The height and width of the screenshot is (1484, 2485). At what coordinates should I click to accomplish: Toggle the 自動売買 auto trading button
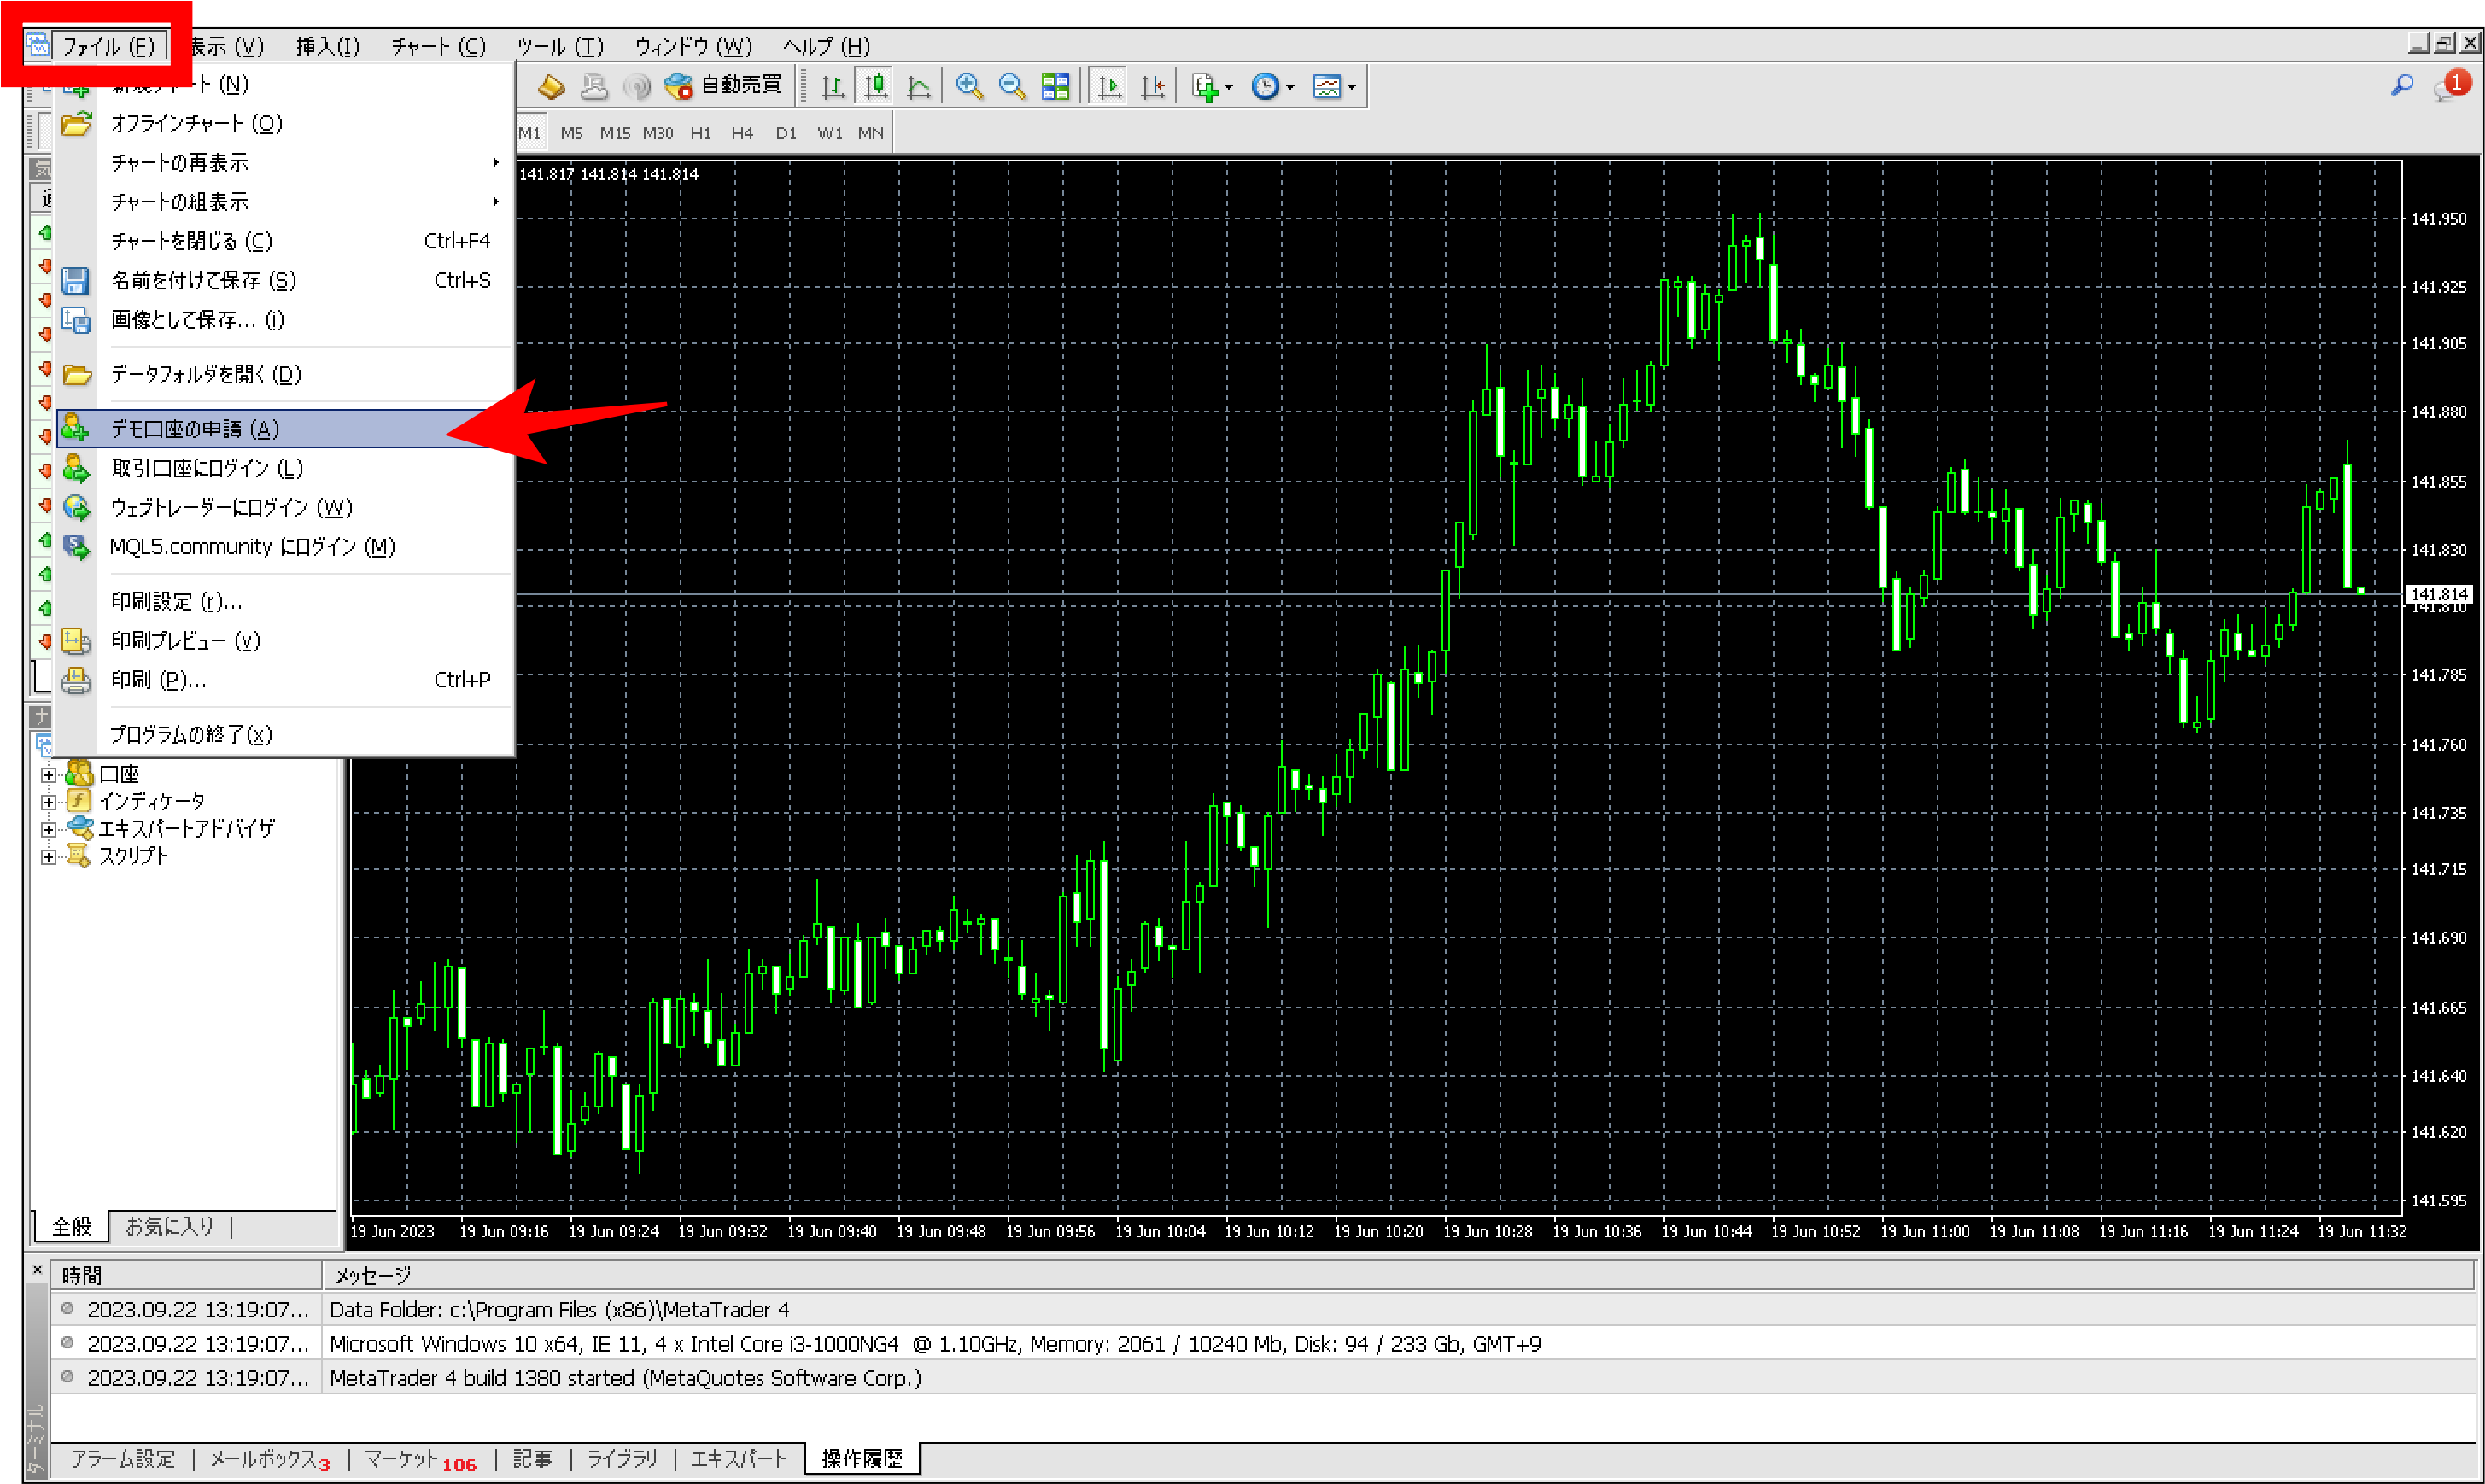pyautogui.click(x=724, y=86)
